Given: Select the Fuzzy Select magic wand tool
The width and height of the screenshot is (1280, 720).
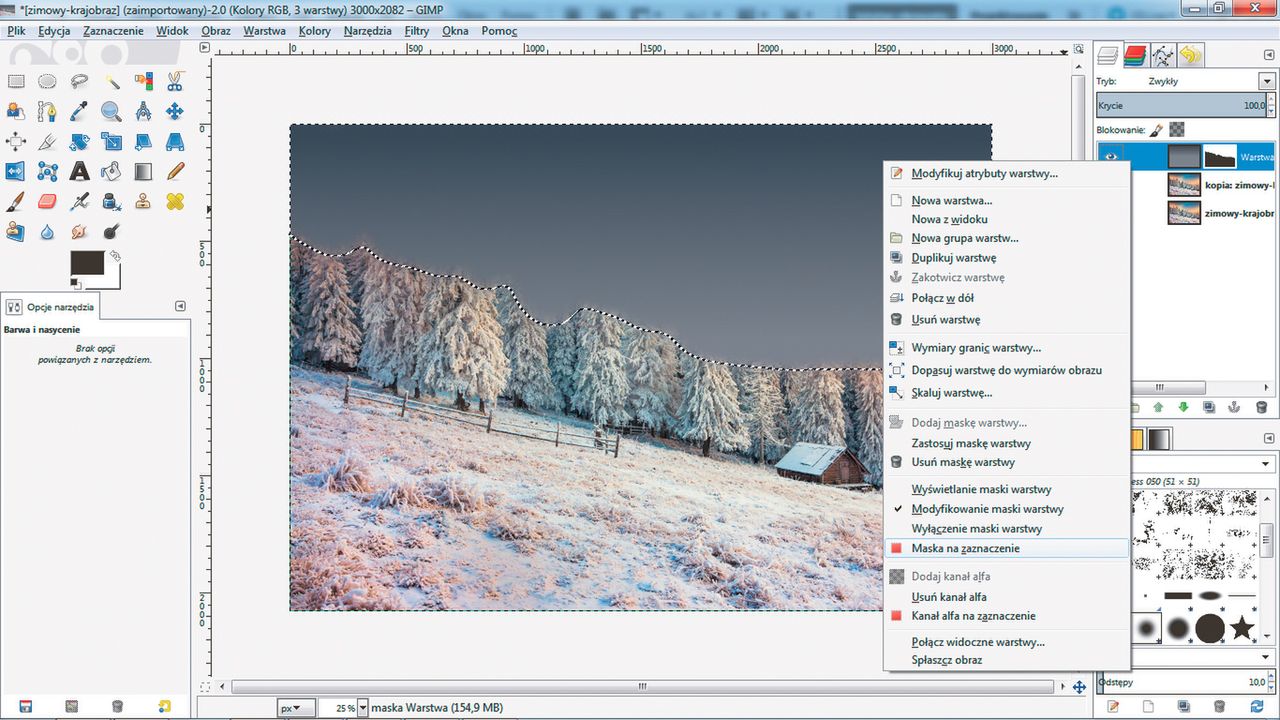Looking at the screenshot, I should (x=112, y=82).
